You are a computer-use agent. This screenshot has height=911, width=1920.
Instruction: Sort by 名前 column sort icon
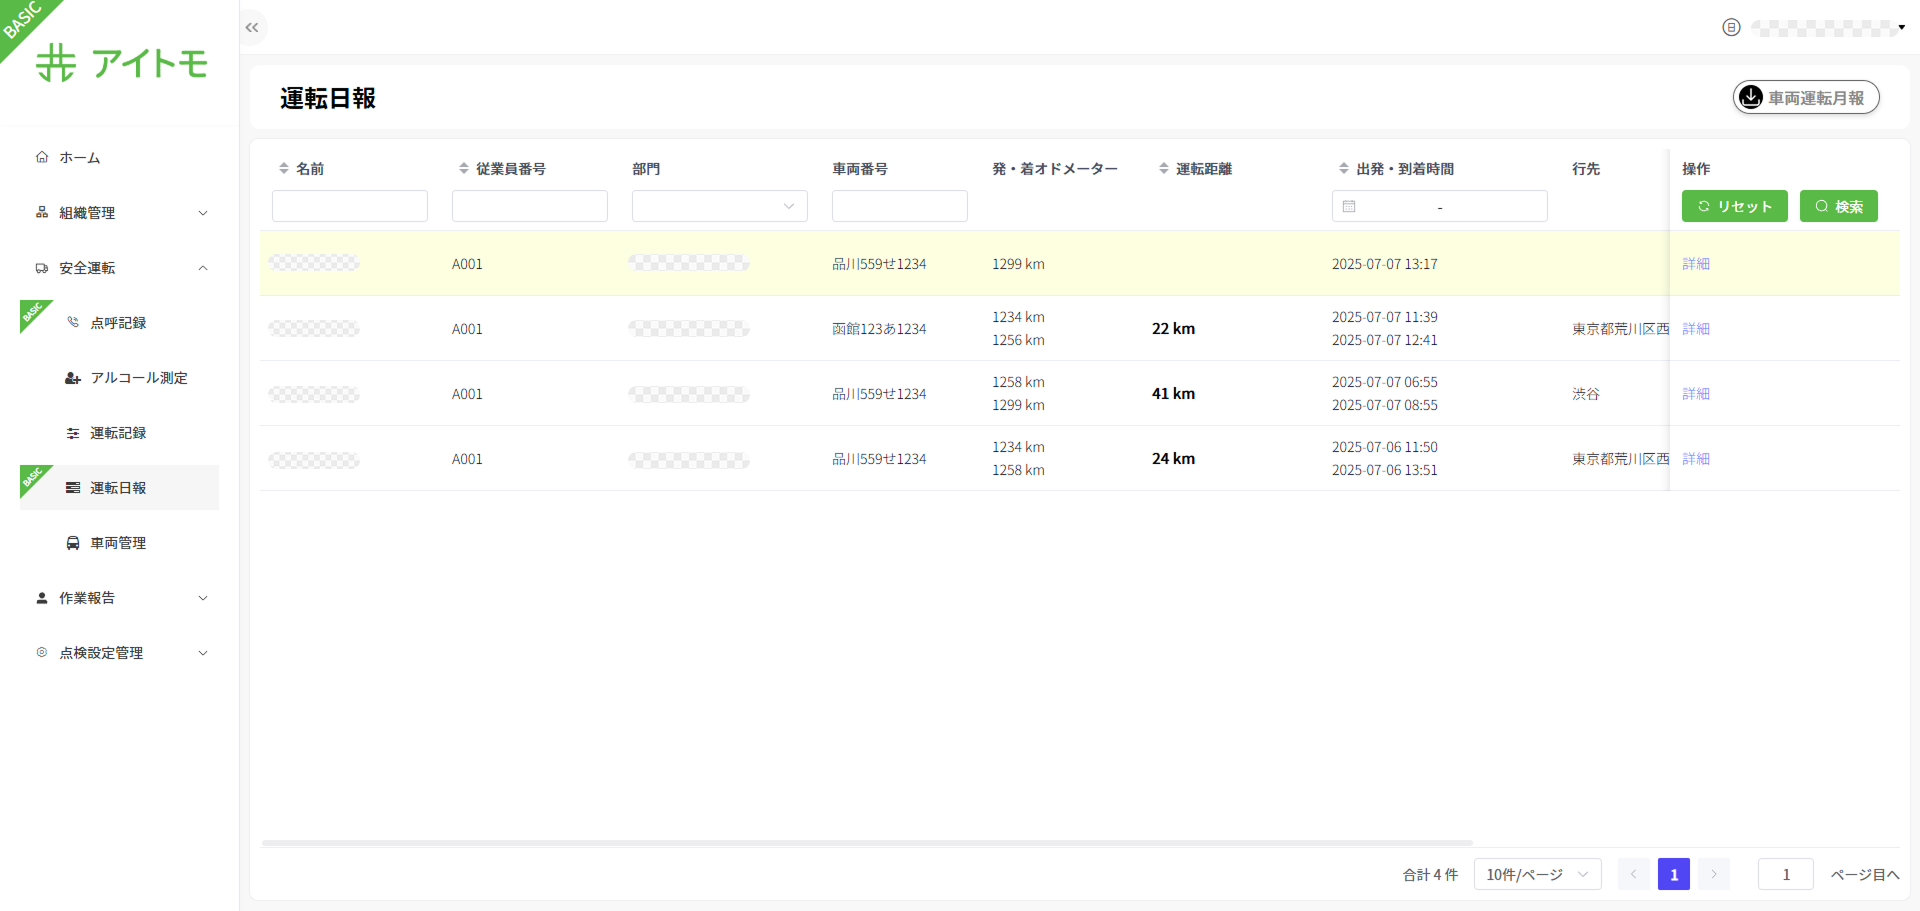coord(284,169)
